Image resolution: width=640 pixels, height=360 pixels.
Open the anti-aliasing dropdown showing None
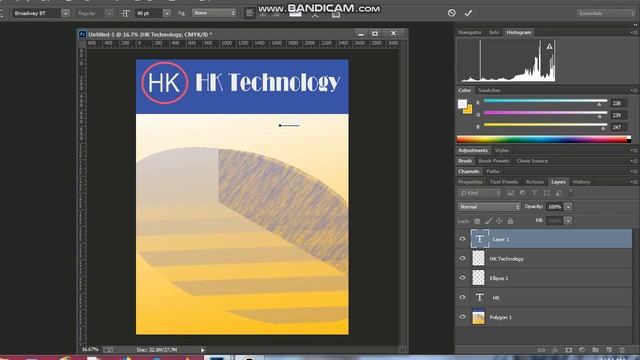pyautogui.click(x=214, y=13)
